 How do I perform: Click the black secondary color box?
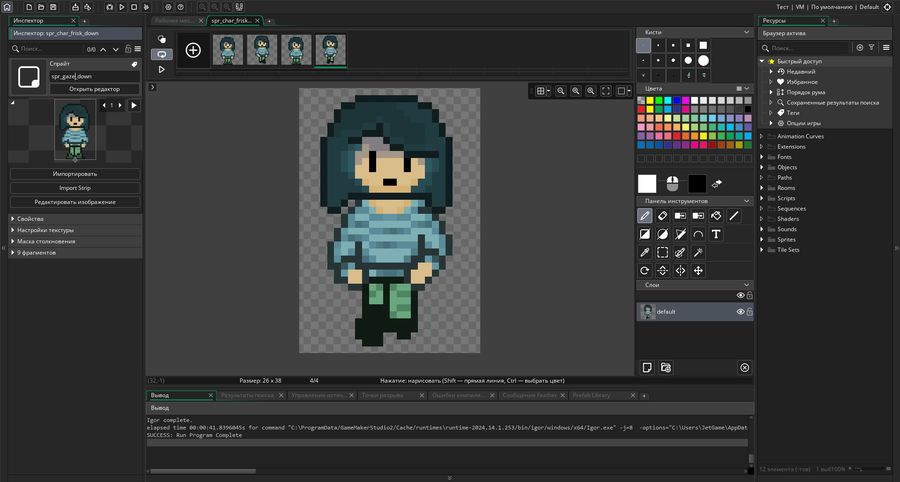[697, 184]
